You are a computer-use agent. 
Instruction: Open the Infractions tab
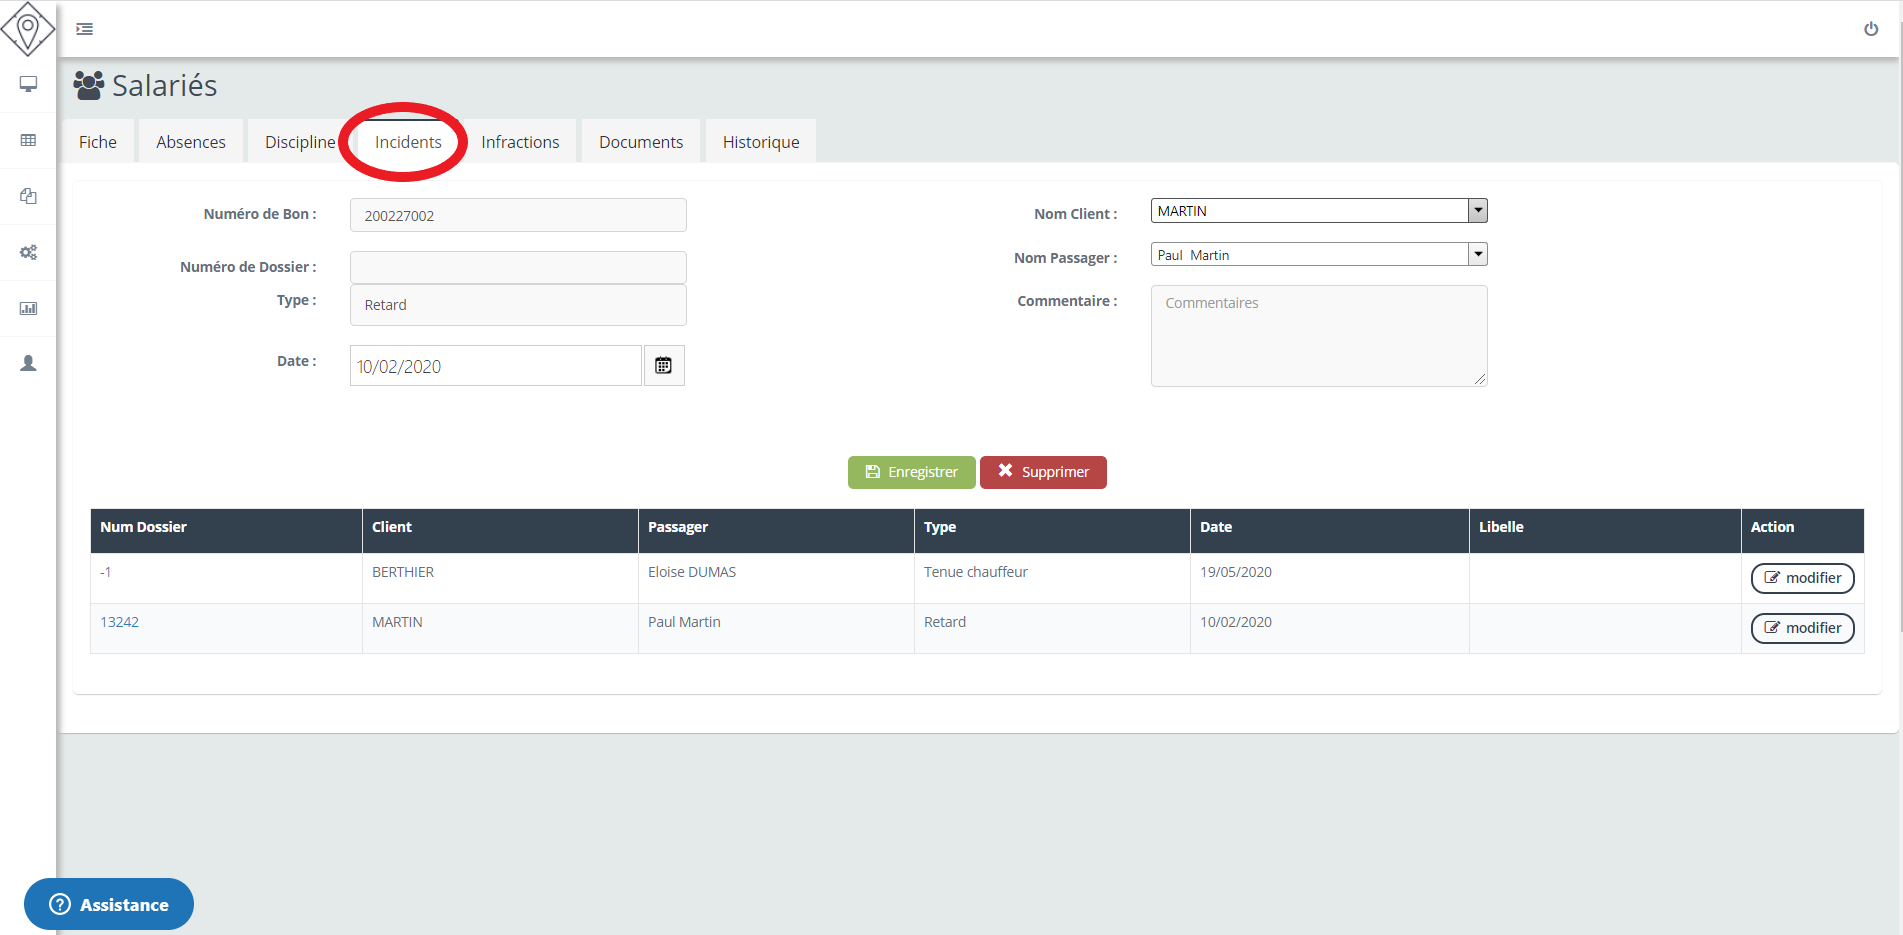[520, 142]
